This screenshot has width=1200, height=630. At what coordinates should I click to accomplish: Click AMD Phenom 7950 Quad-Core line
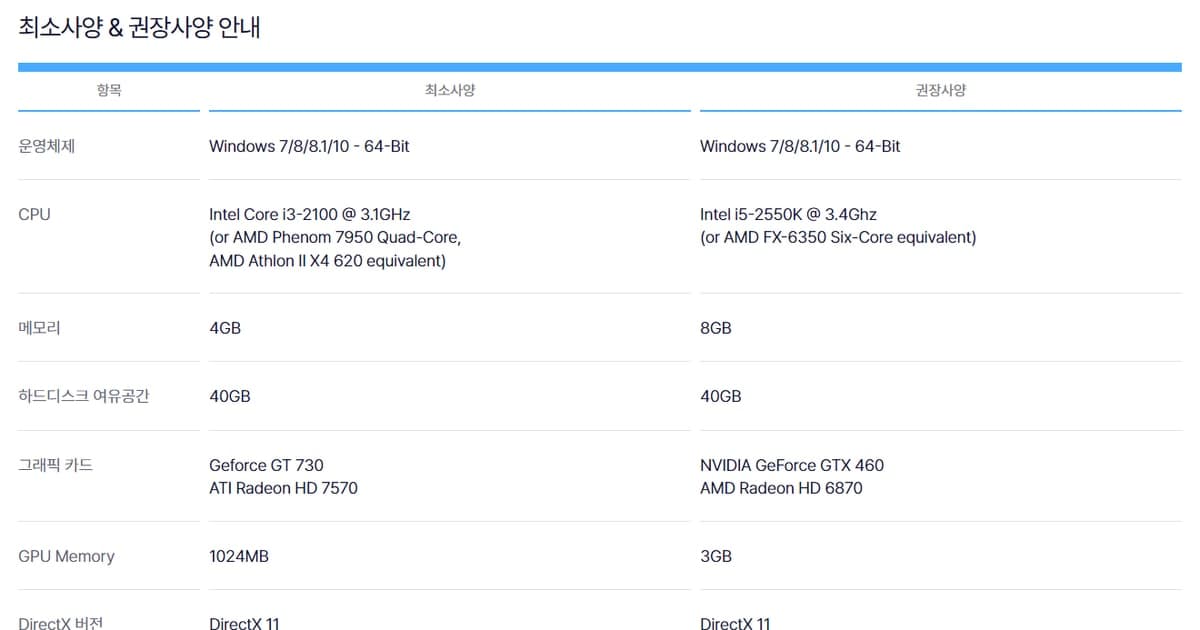(x=335, y=238)
